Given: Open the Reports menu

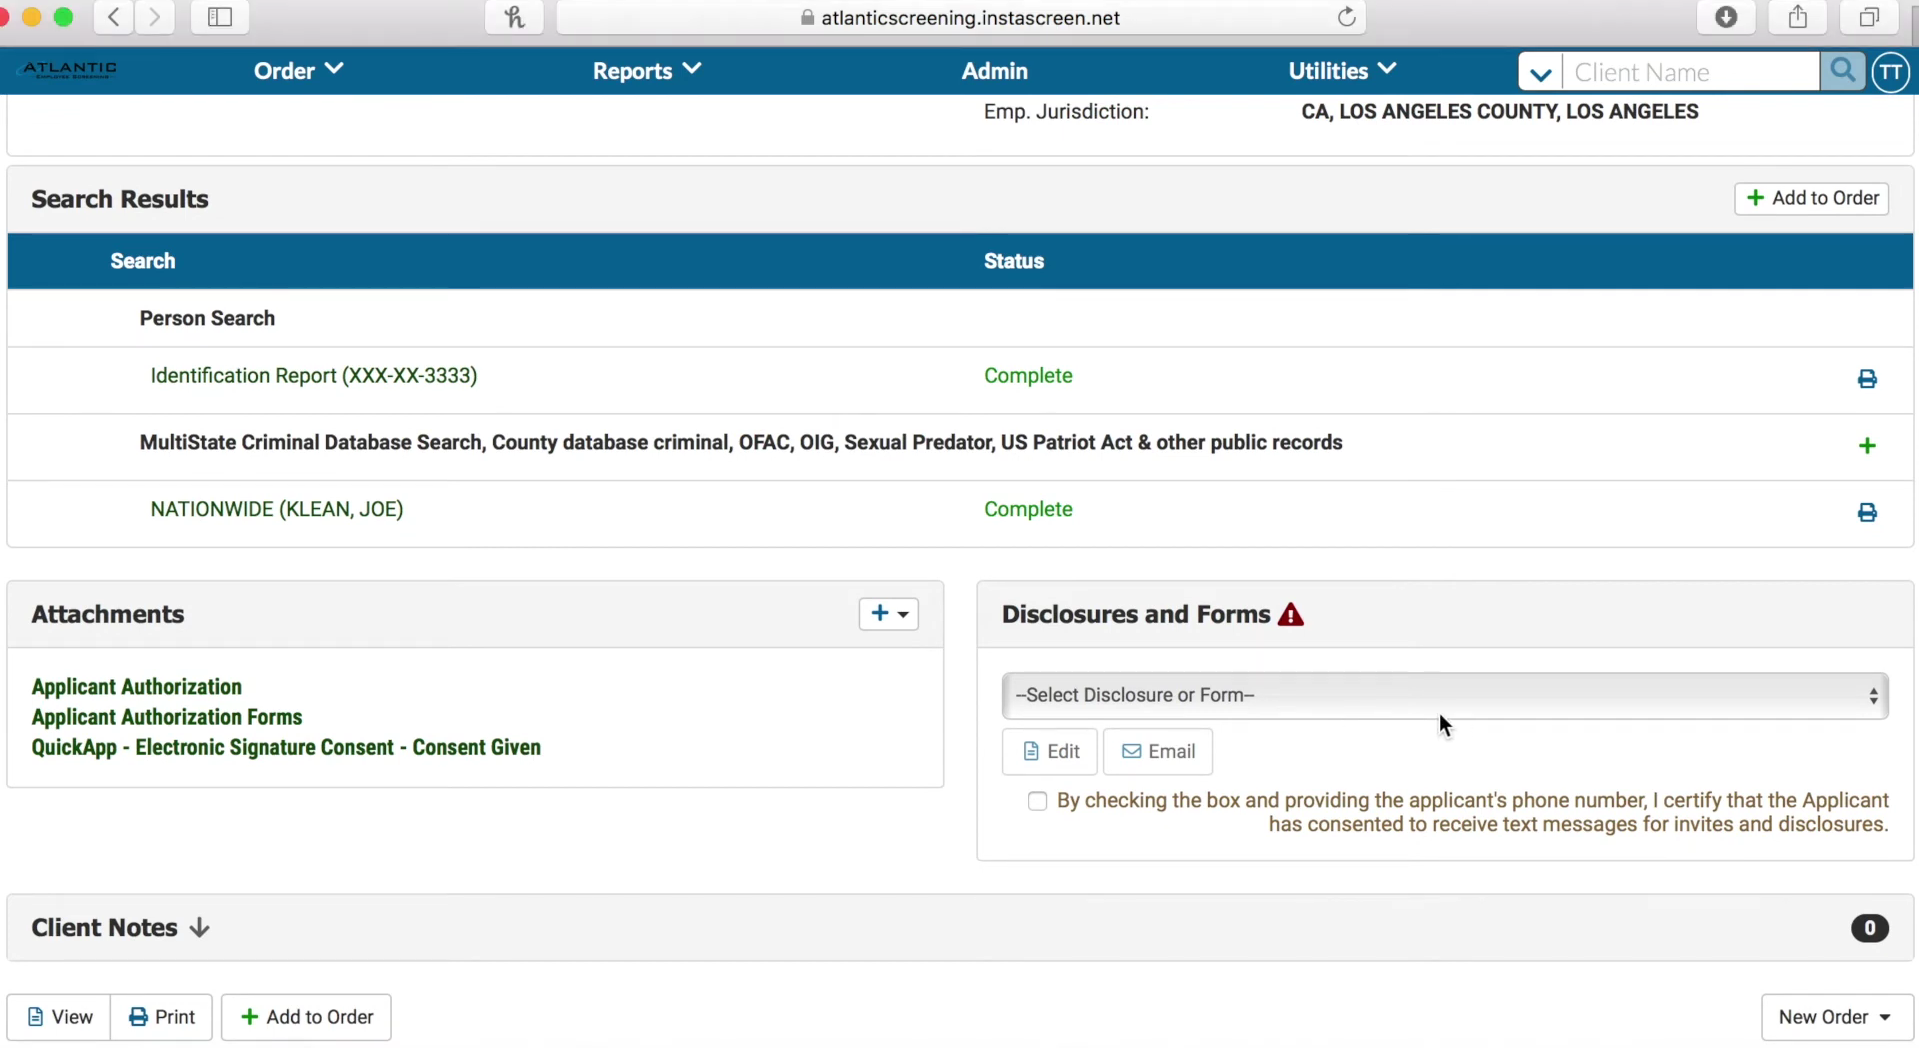Looking at the screenshot, I should click(645, 71).
